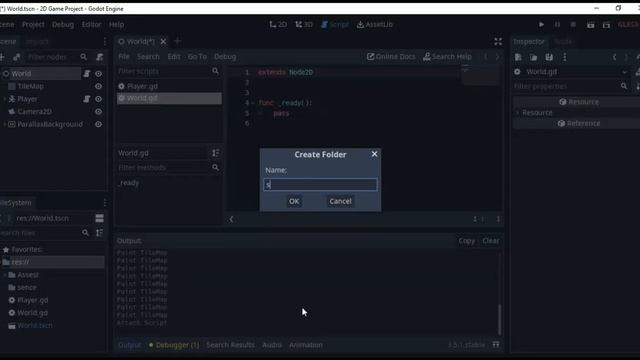Expand the Assest folder
The width and height of the screenshot is (640, 360).
click(4, 275)
